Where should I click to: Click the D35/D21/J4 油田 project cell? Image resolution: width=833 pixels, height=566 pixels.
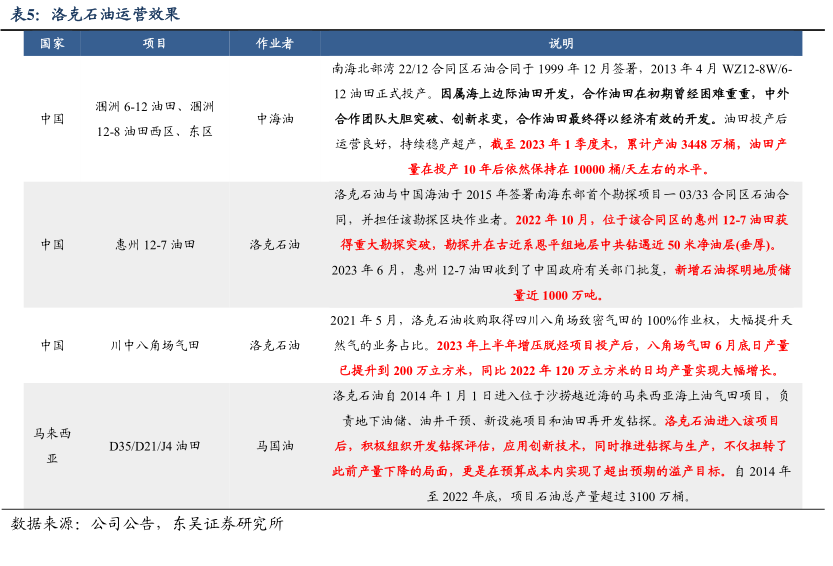pyautogui.click(x=155, y=446)
